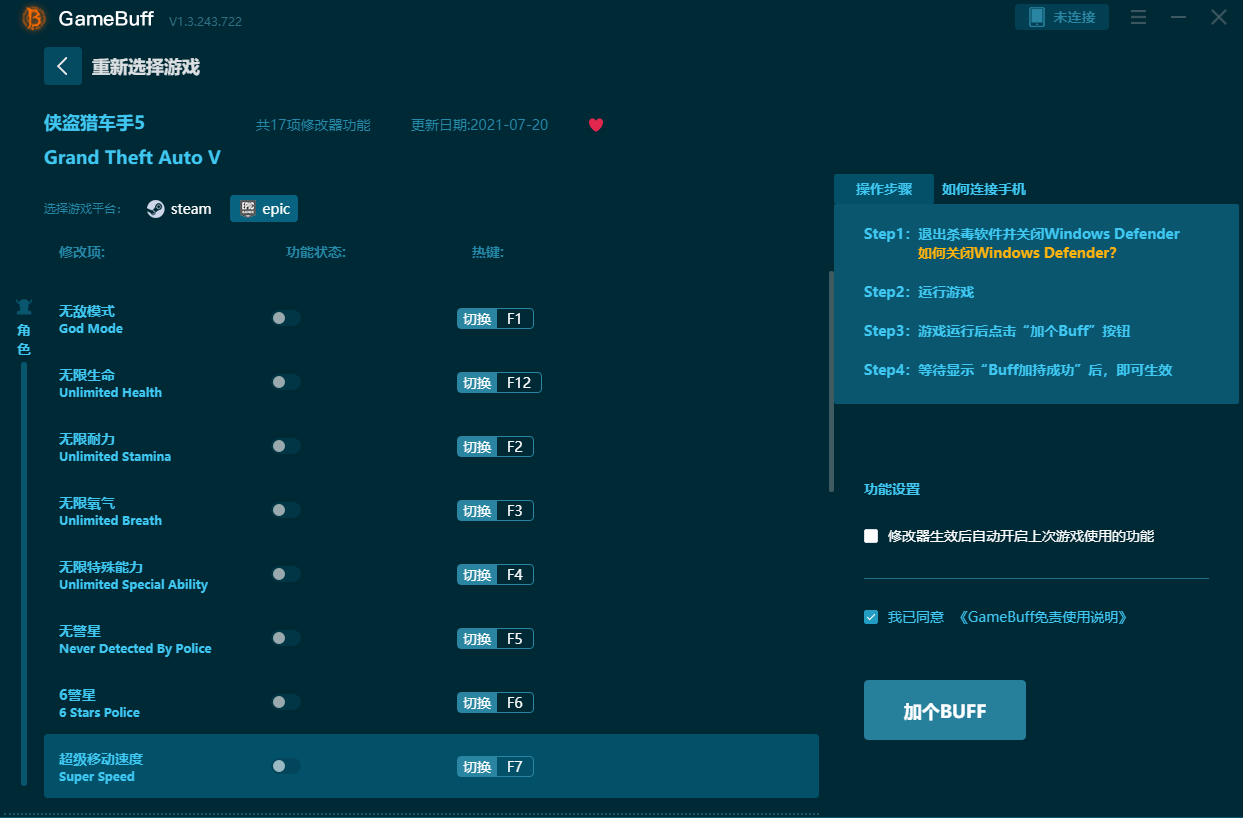Check auto-enable last used functions checkbox

(871, 536)
